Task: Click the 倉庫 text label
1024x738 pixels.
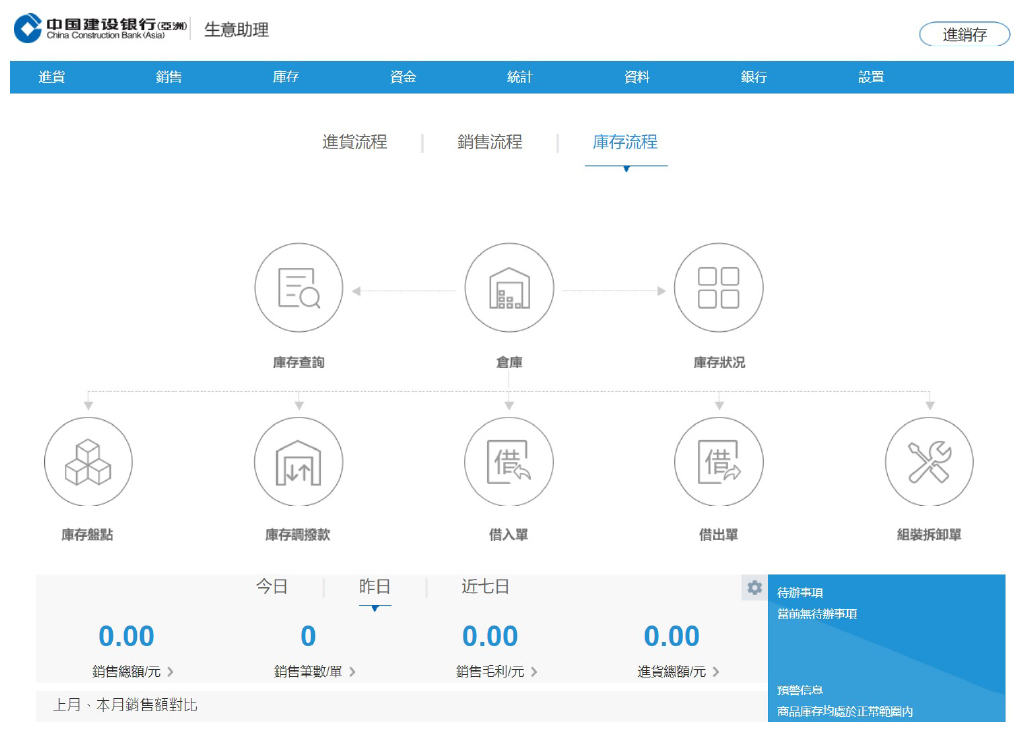Action: pos(509,362)
